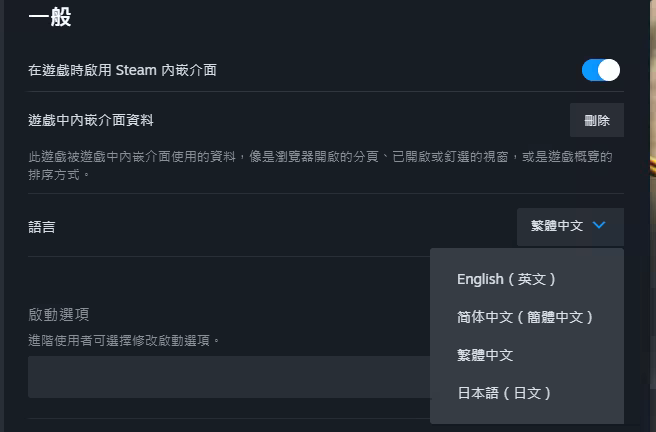
Task: Click the white knob on the overlay switch
Action: pyautogui.click(x=609, y=70)
